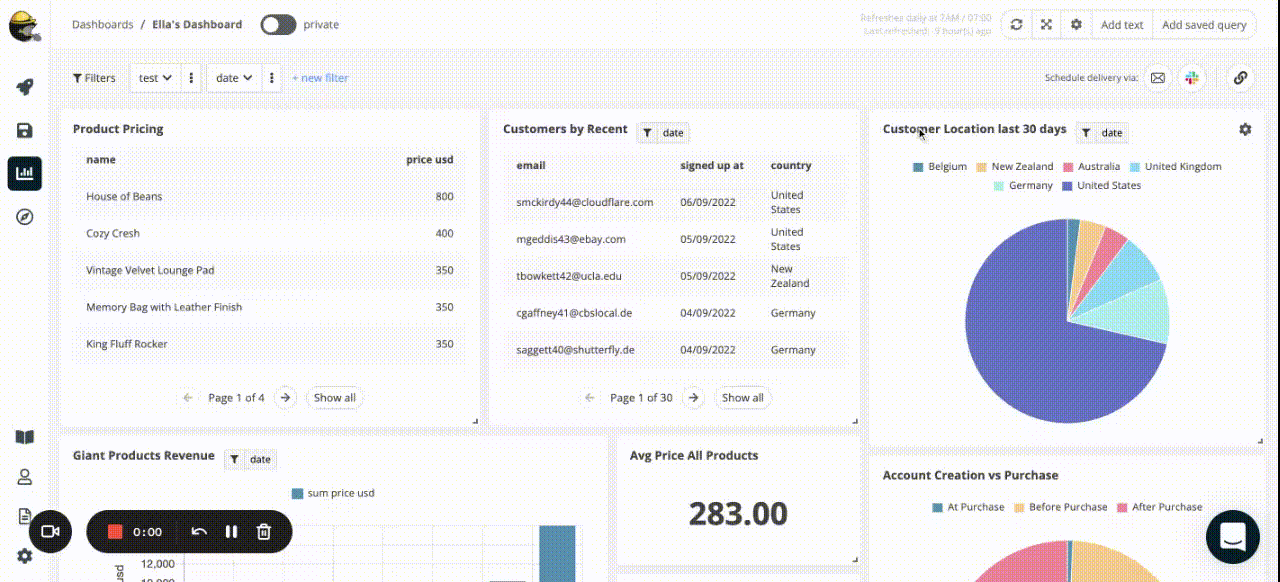The width and height of the screenshot is (1280, 582).
Task: Open saved queries via the floppy disk icon
Action: (25, 130)
